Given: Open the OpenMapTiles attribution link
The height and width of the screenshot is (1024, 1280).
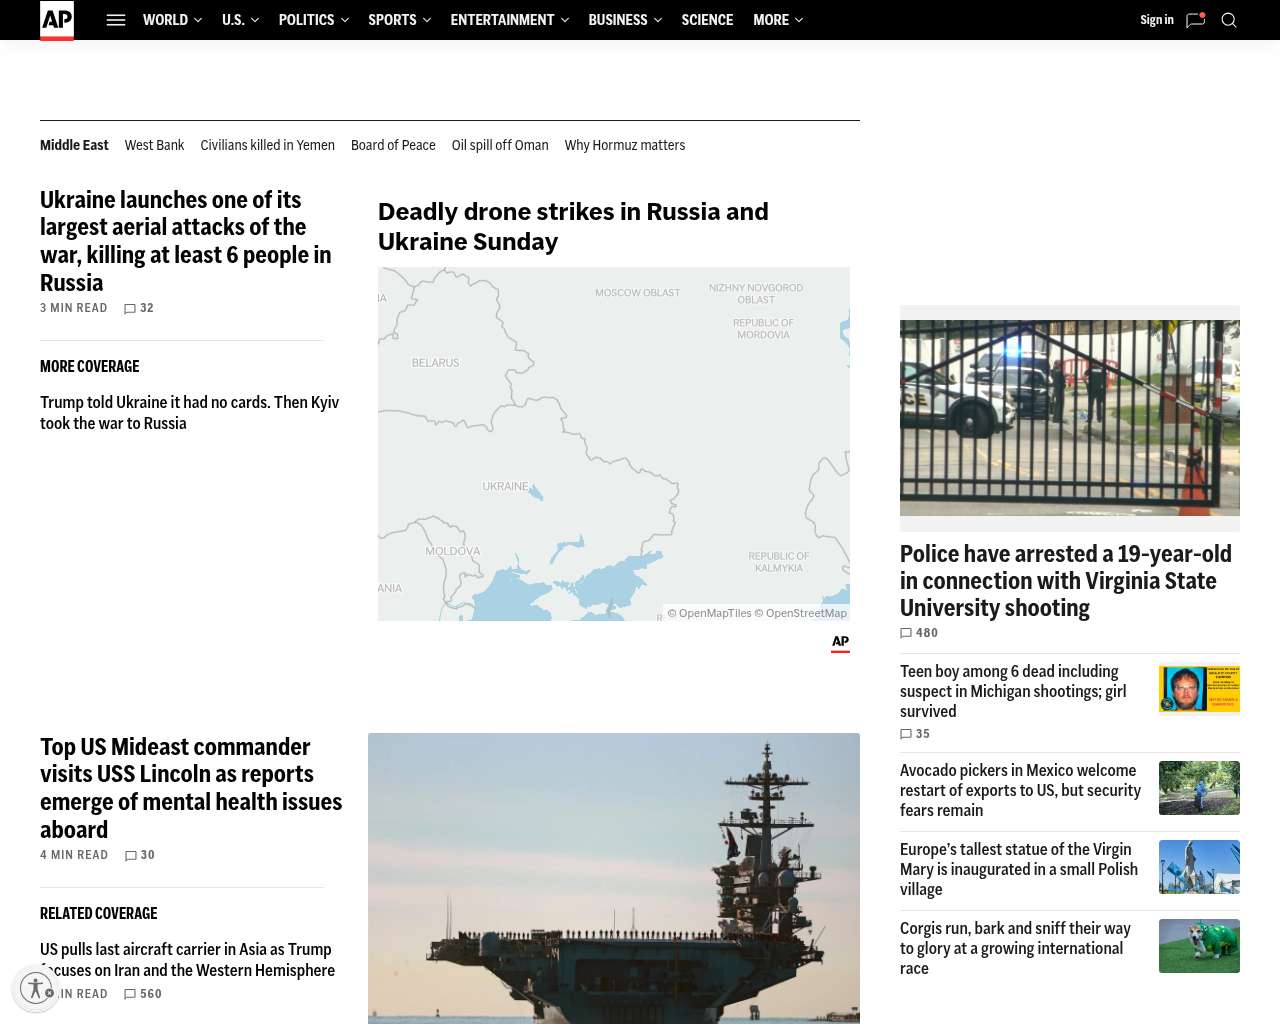Looking at the screenshot, I should (x=709, y=613).
